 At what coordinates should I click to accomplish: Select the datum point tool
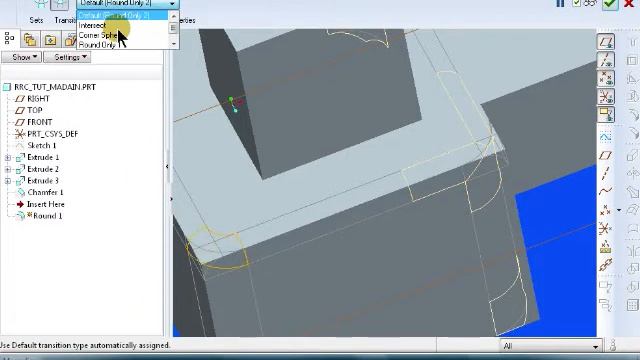coord(606,210)
